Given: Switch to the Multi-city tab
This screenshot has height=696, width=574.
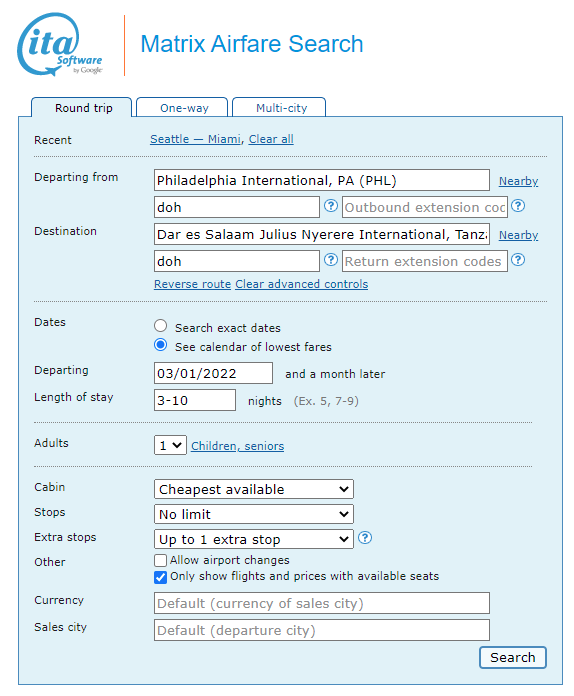Looking at the screenshot, I should (x=279, y=108).
